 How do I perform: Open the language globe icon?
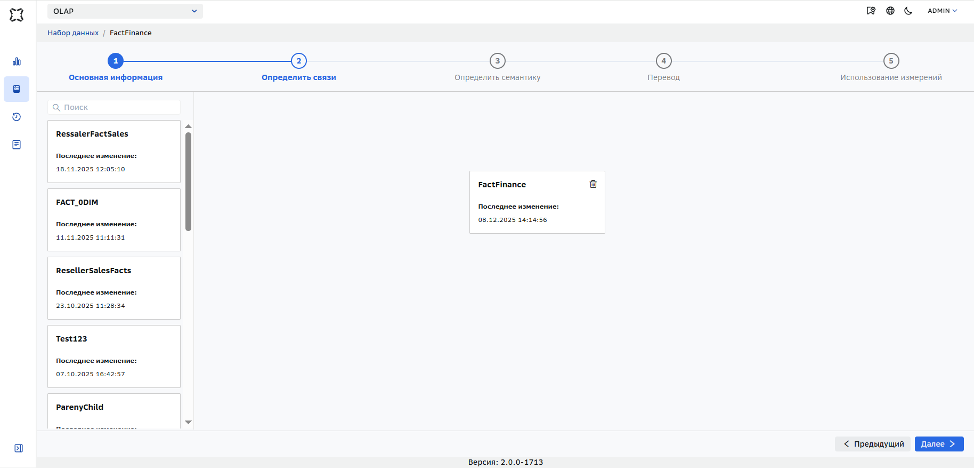tap(890, 11)
